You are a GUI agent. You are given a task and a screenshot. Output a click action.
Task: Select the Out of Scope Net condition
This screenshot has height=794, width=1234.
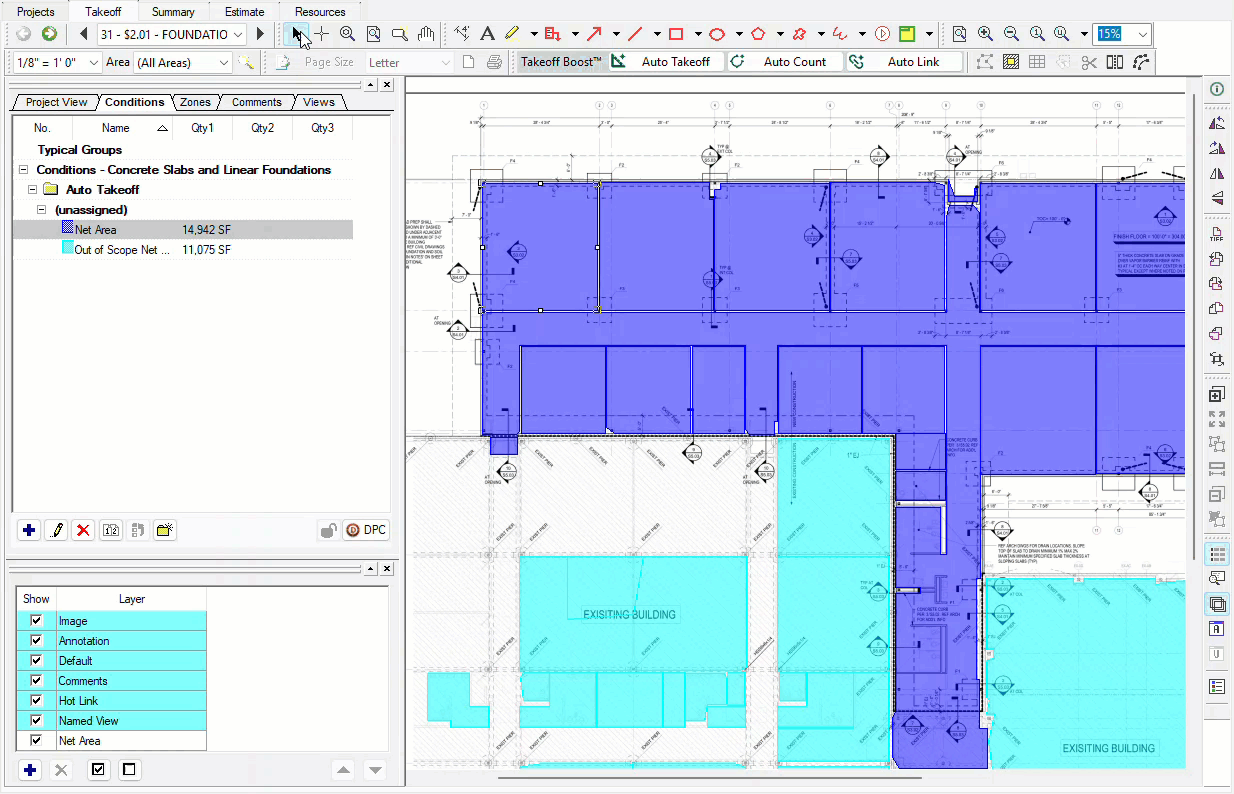click(x=183, y=250)
